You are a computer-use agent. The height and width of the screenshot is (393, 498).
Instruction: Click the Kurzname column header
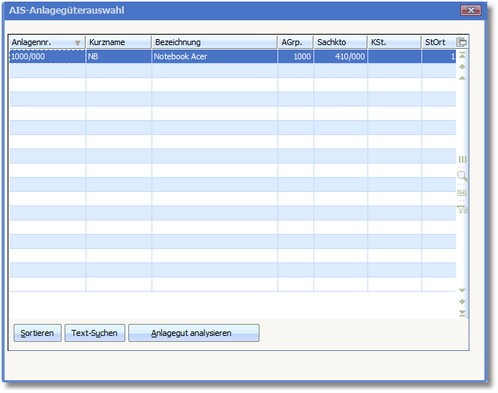pyautogui.click(x=119, y=42)
